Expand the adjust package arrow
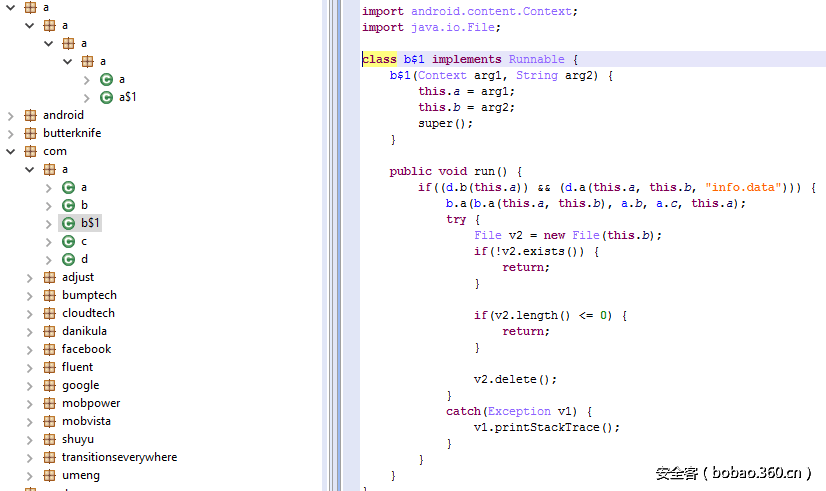The width and height of the screenshot is (826, 491). [31, 277]
